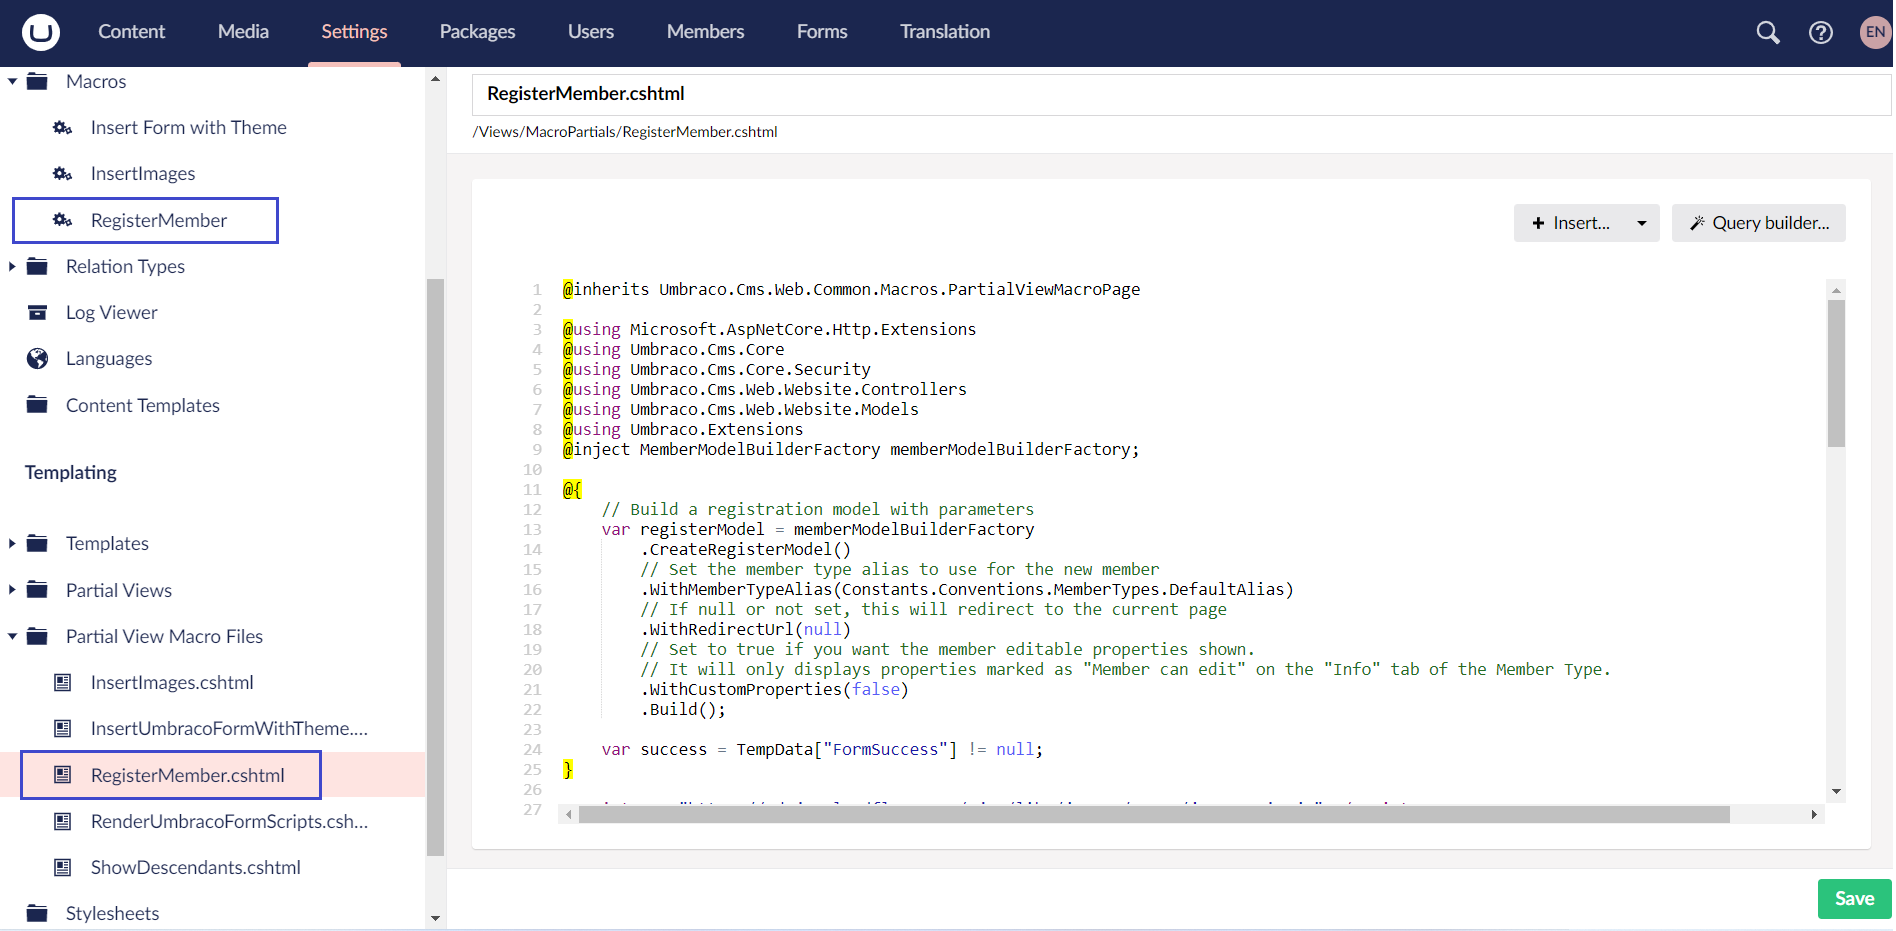The image size is (1896, 931).
Task: Click the Log Viewer box icon
Action: [38, 313]
